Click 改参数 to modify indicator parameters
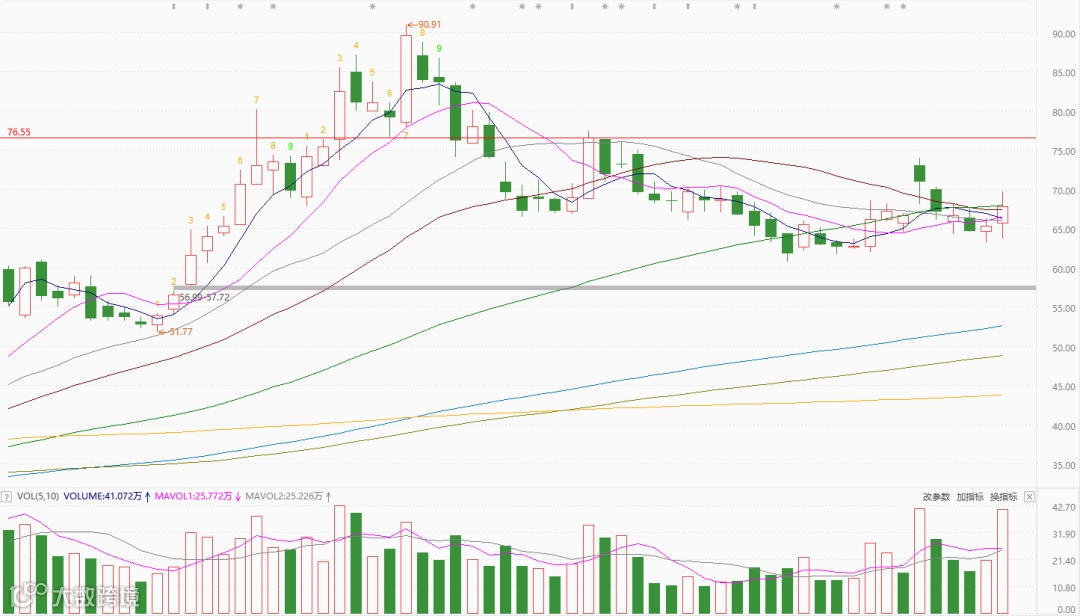 pyautogui.click(x=937, y=496)
